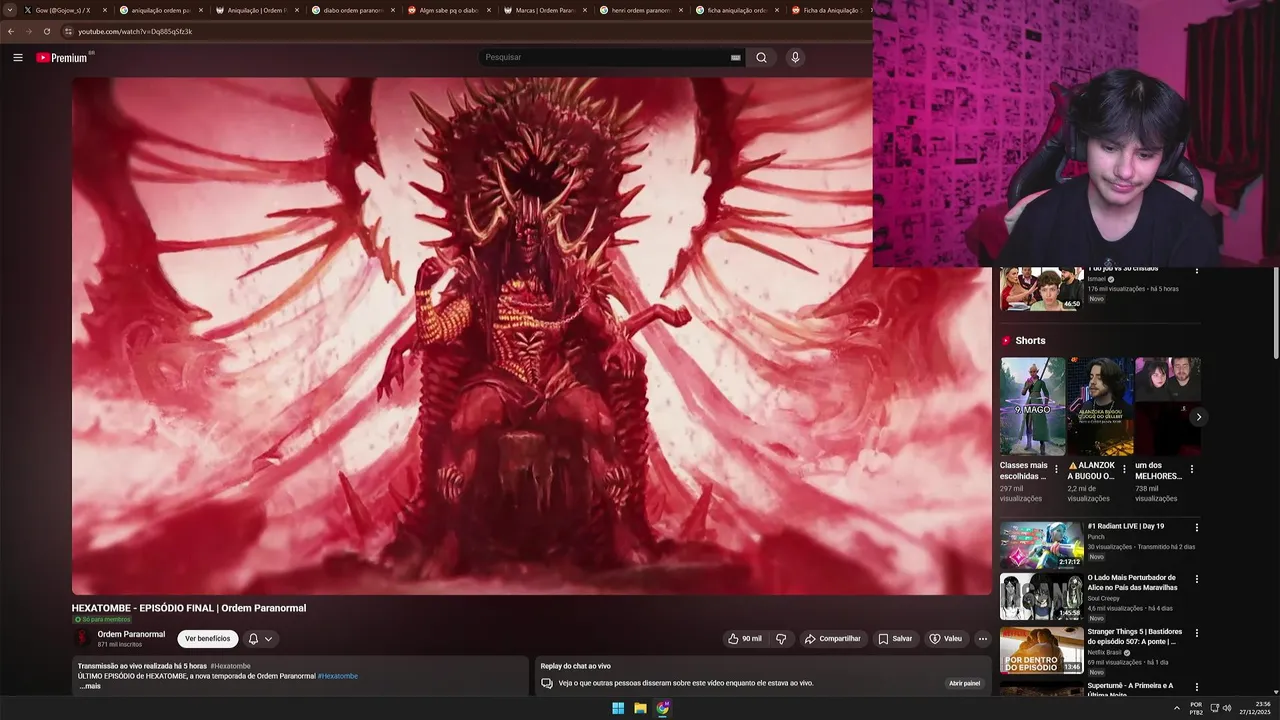Open options for 'O Lado Mais Perturbador de Alice'
Screen dimensions: 1280x720
1197,579
